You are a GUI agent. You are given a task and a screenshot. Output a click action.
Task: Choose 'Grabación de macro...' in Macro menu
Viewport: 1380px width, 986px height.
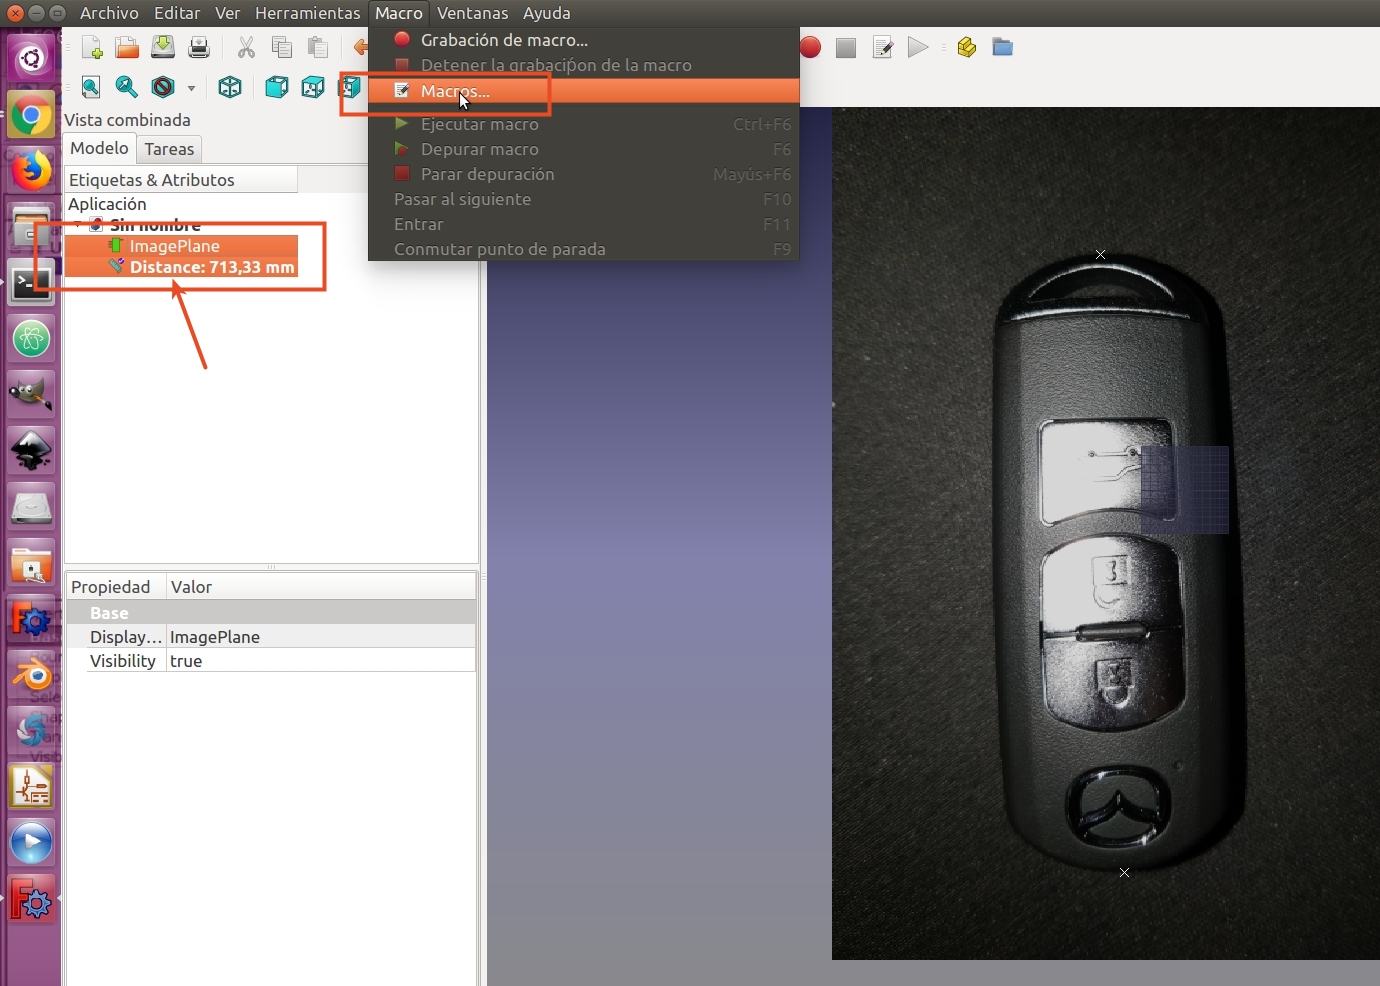(x=584, y=40)
